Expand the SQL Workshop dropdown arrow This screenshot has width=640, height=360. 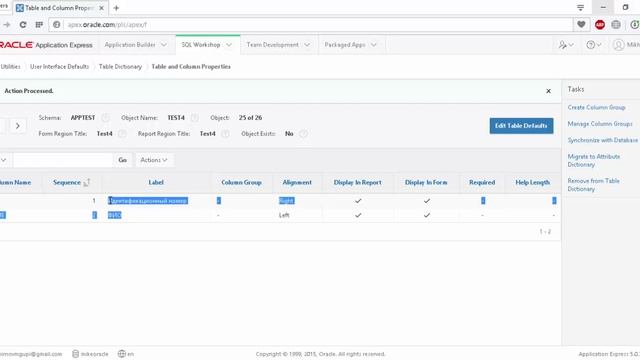[x=229, y=45]
